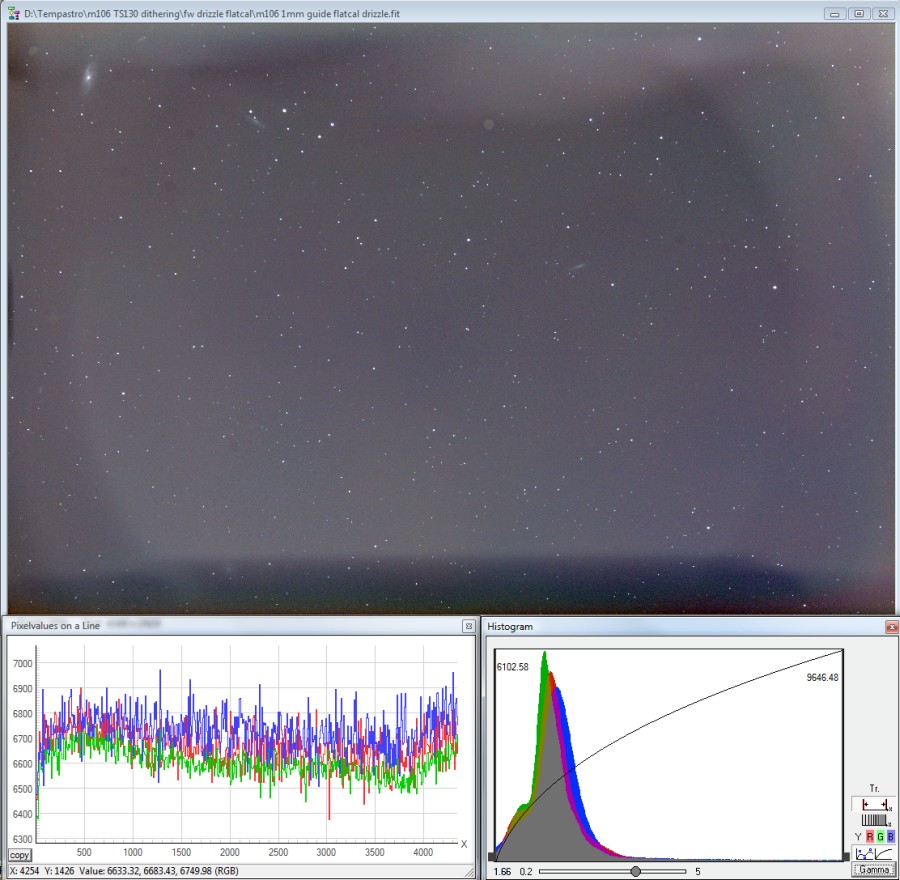Toggle the Y luminance channel in histogram
The height and width of the screenshot is (880, 900).
point(857,837)
